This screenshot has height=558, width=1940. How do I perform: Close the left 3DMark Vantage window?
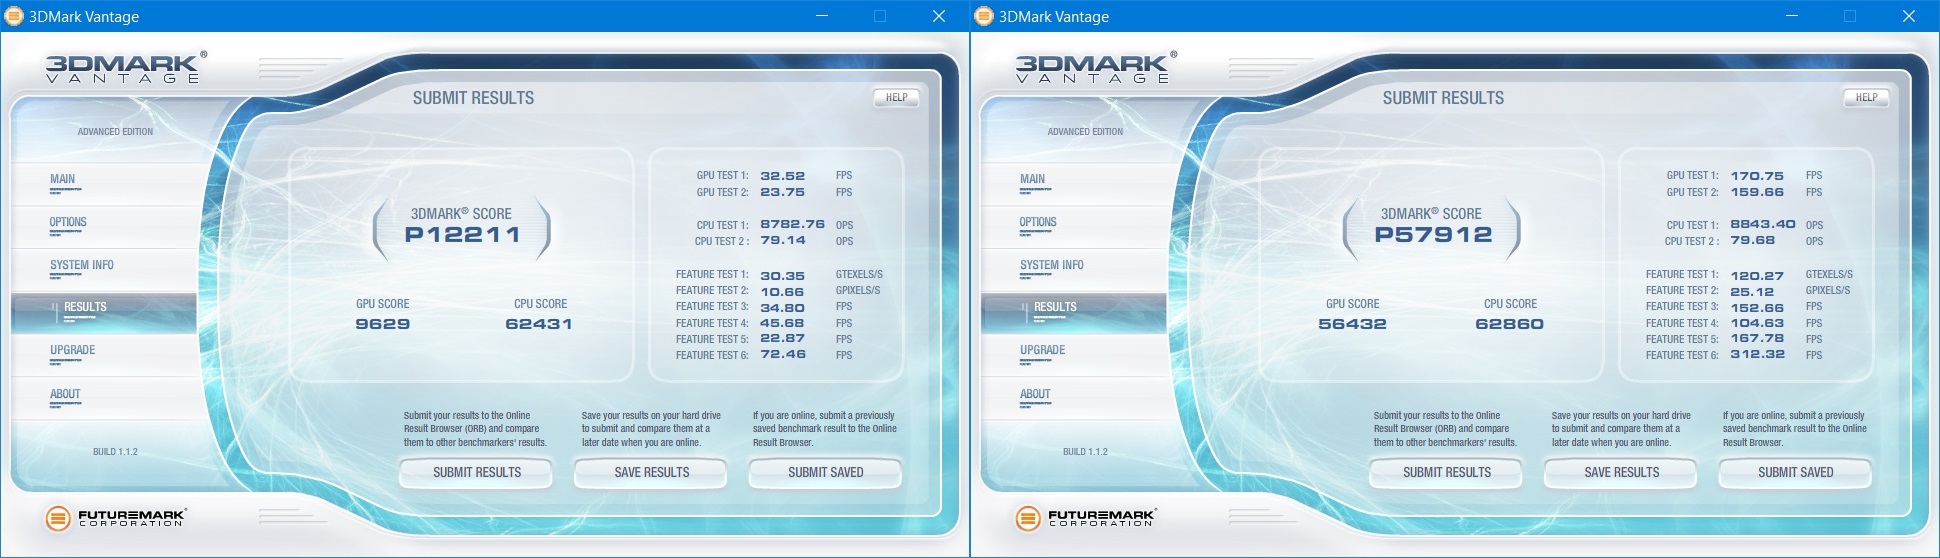(x=938, y=16)
